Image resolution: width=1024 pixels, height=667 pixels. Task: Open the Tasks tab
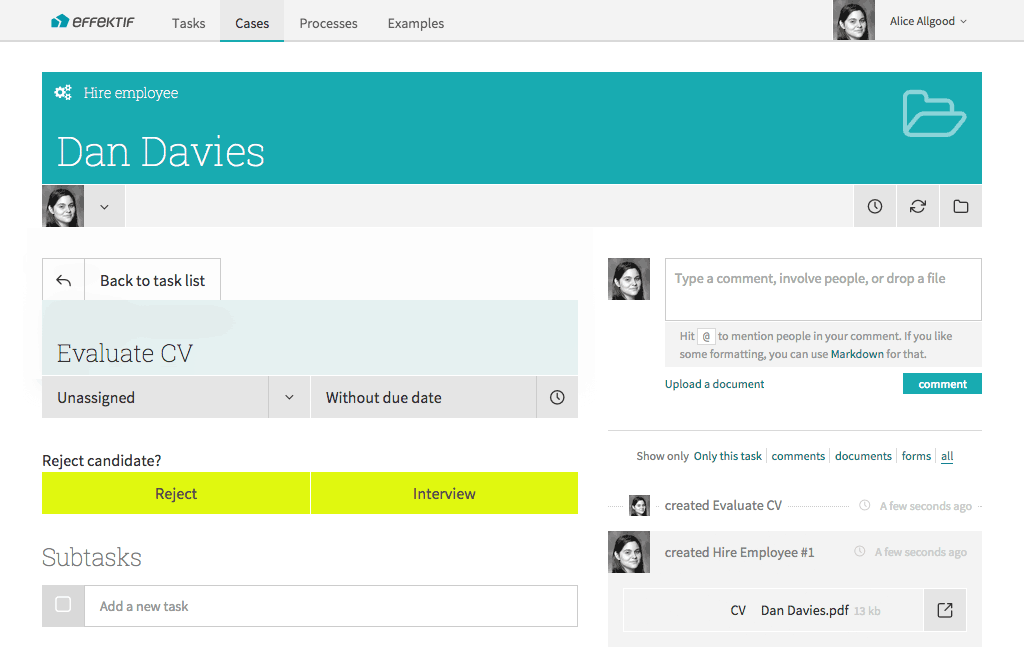[188, 23]
